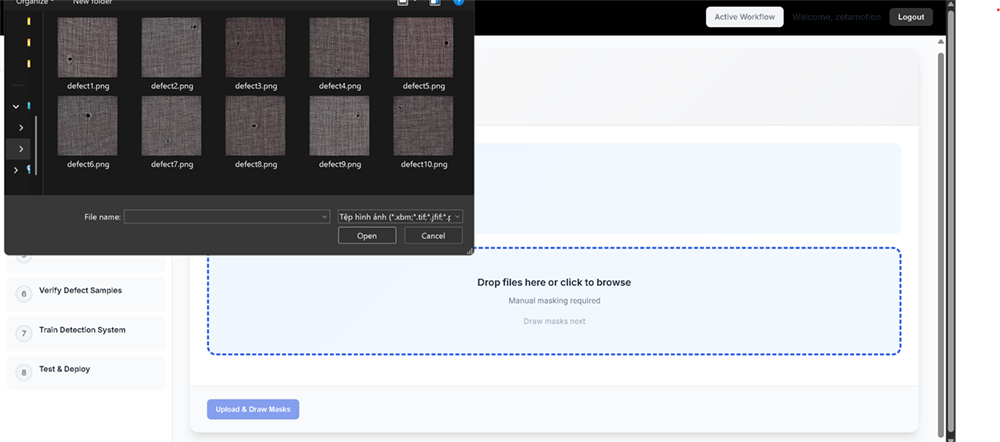Screen dimensions: 1000x442
Task: Select the defect1.png thumbnail
Action: coord(87,48)
